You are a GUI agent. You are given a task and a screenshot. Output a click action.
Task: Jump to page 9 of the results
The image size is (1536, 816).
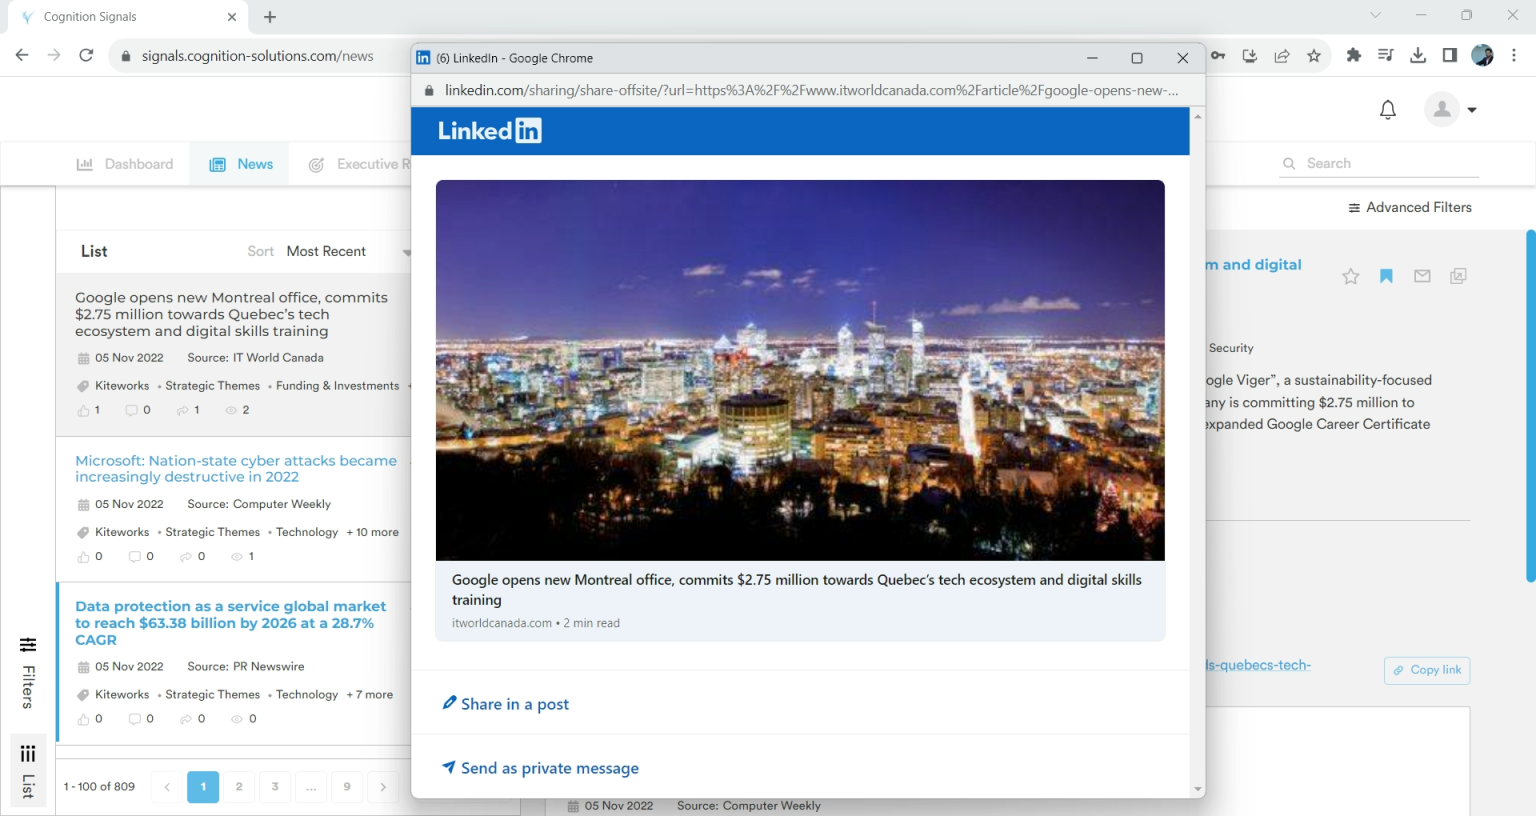click(x=347, y=787)
